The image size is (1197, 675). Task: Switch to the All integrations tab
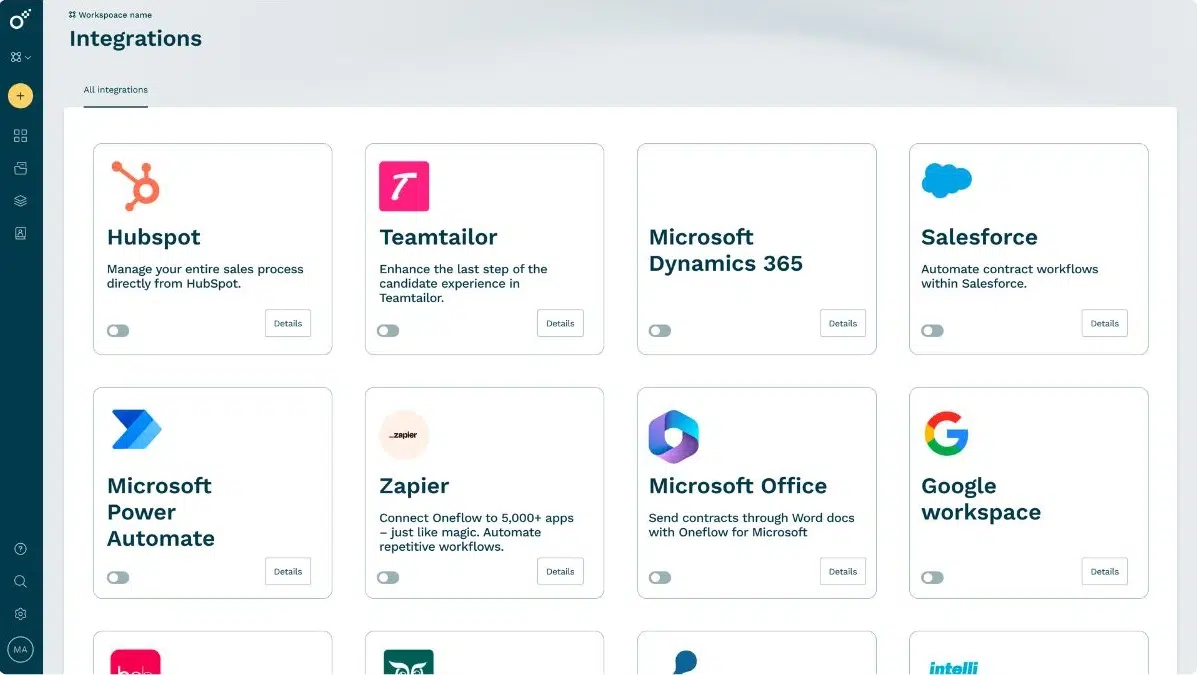(115, 89)
